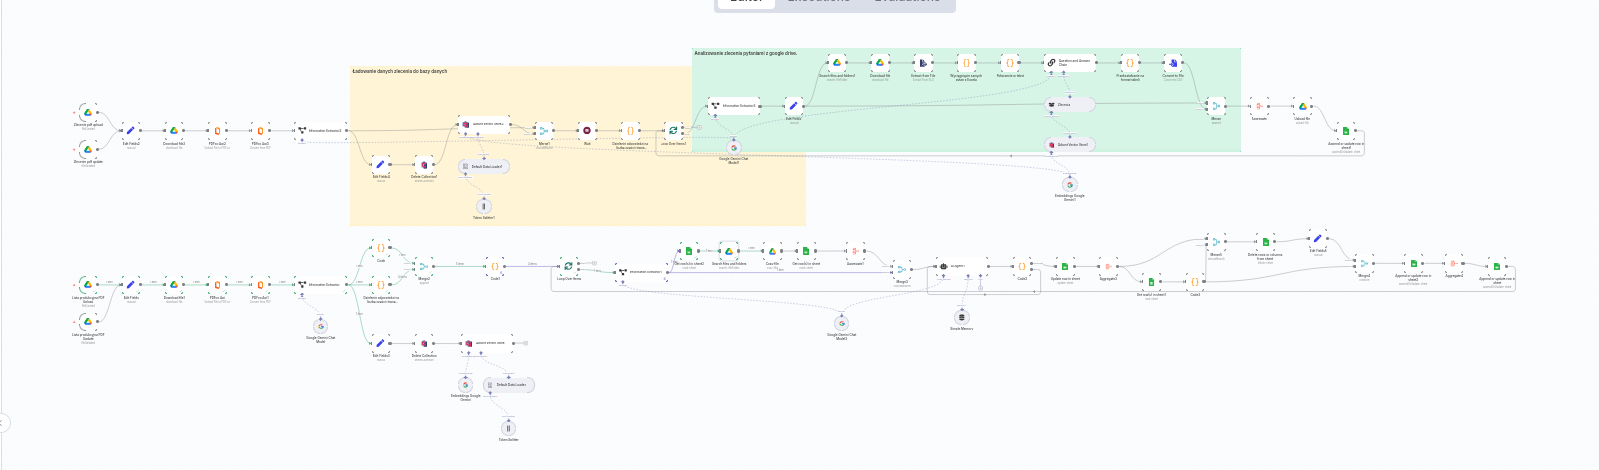Open the Convert to File node
This screenshot has height=470, width=1599.
[1173, 62]
